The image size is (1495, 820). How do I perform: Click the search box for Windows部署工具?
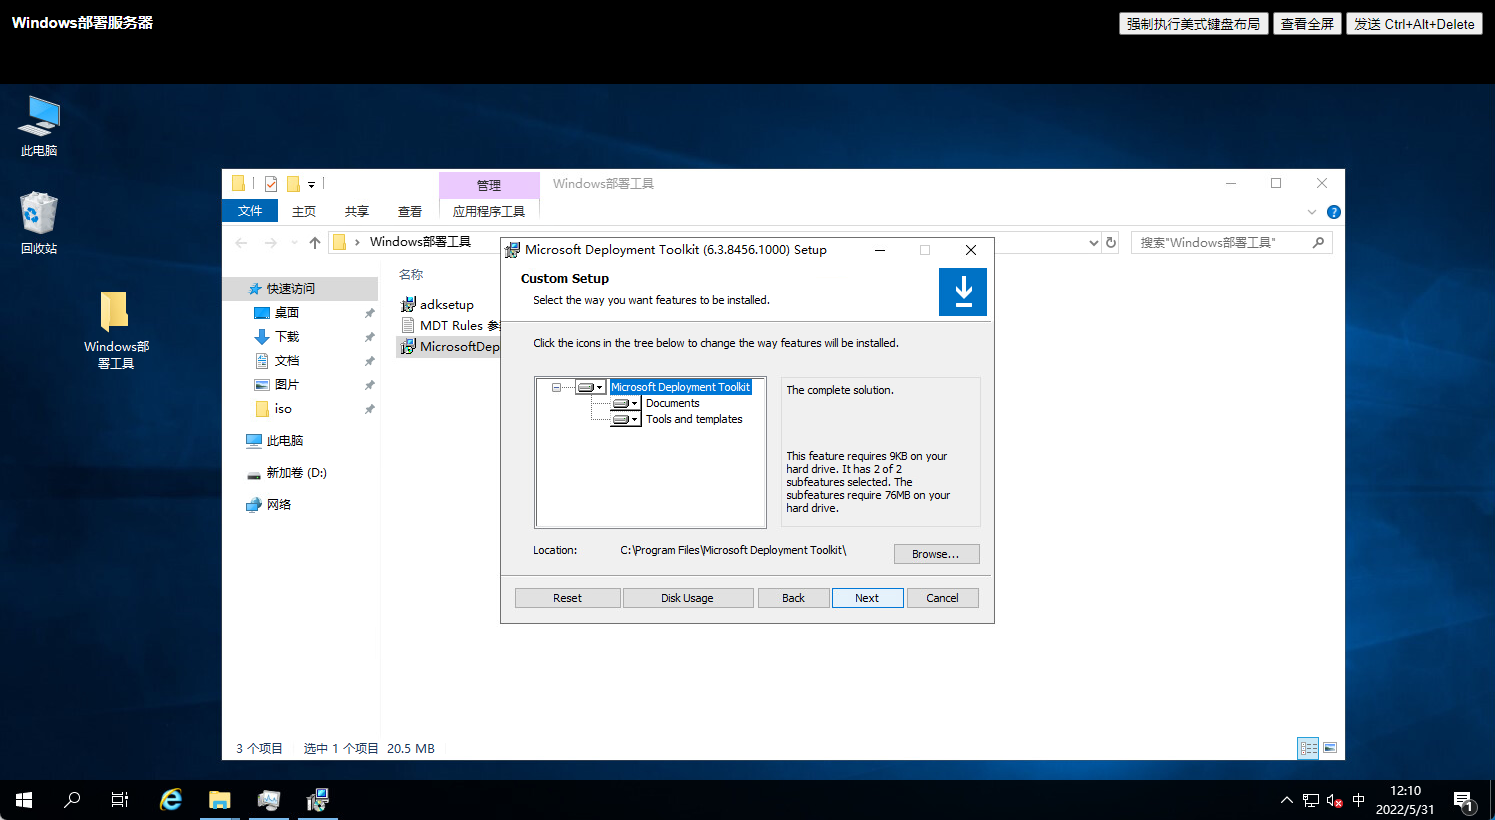pos(1232,242)
